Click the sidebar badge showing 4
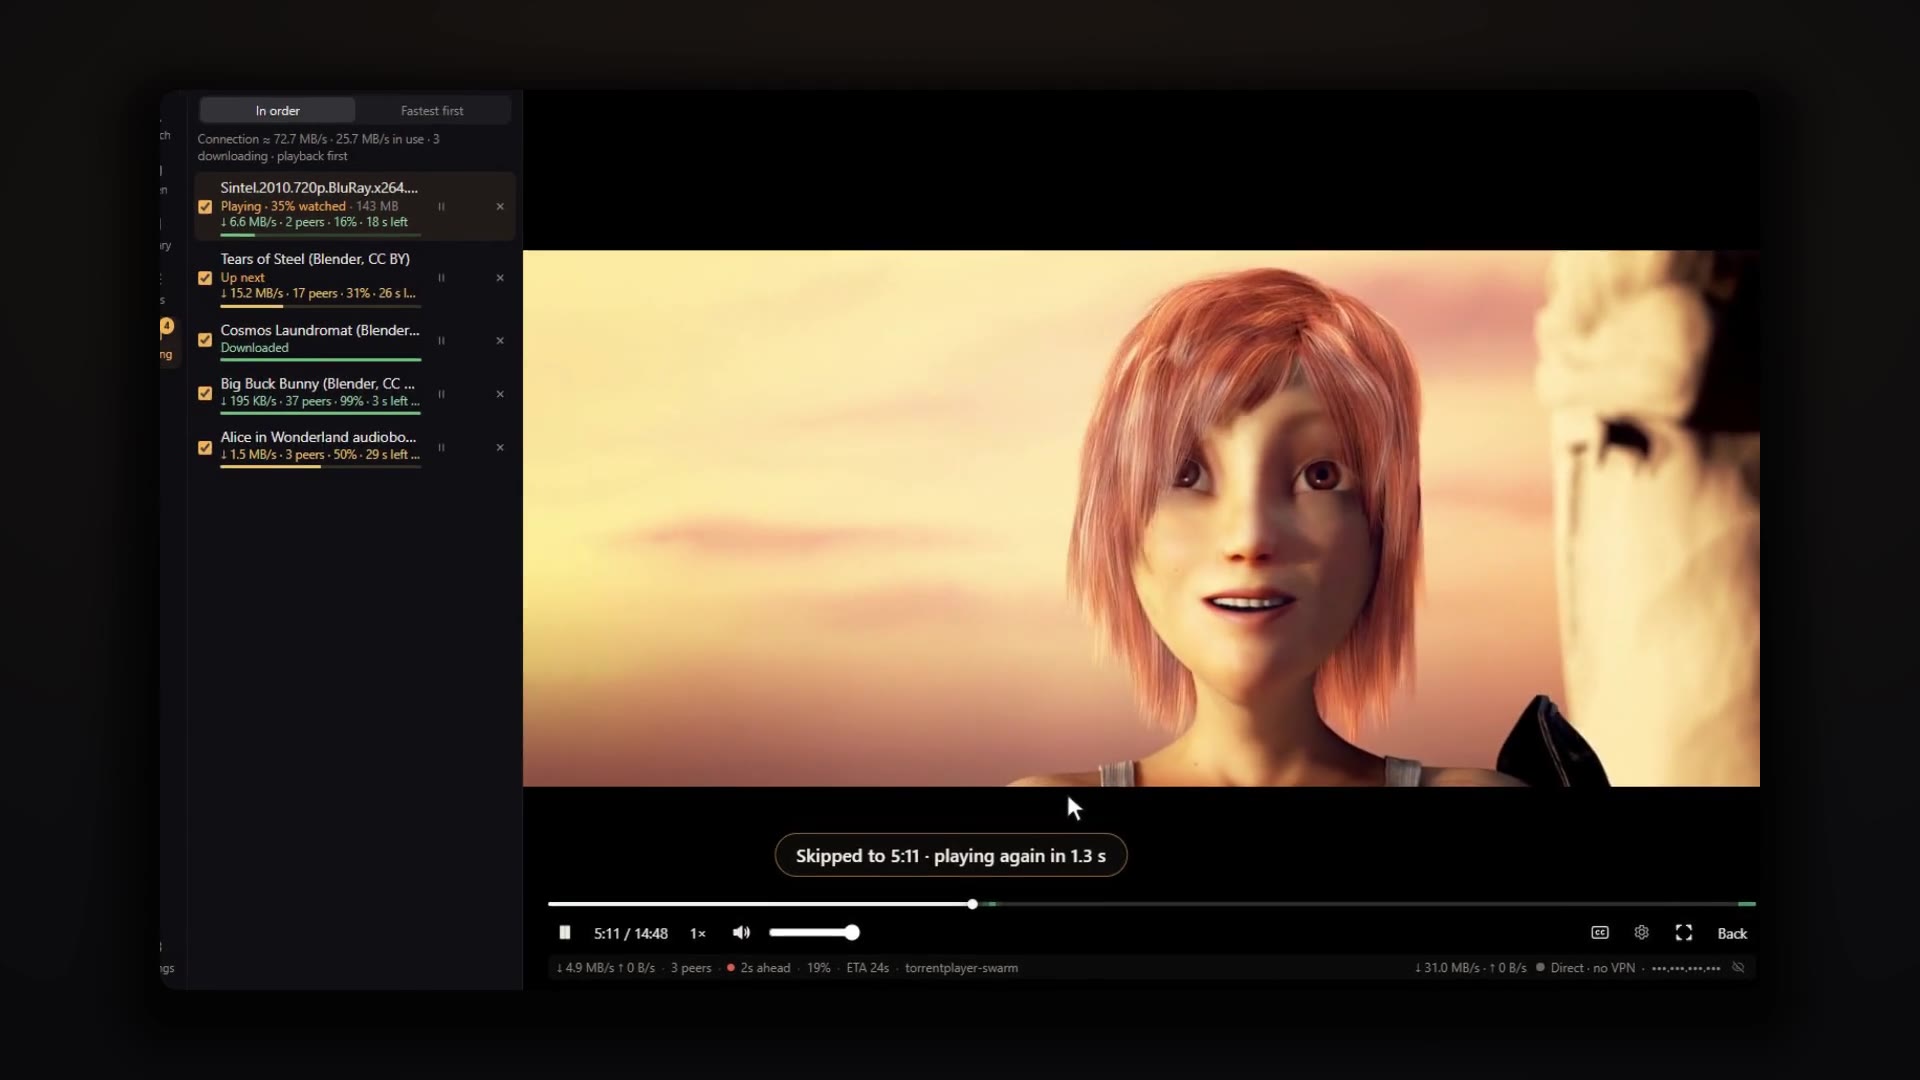 pos(167,326)
